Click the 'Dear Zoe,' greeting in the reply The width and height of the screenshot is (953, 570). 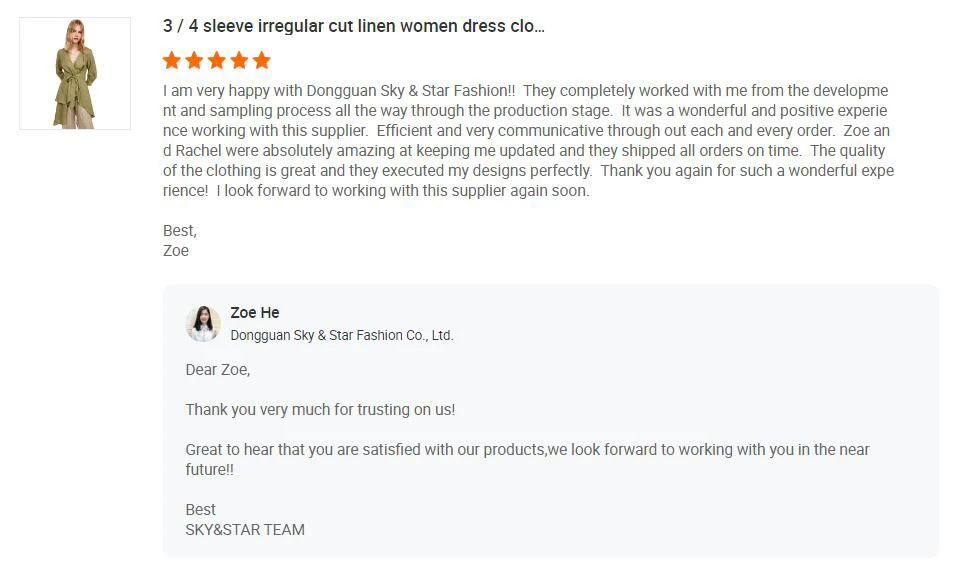coord(218,370)
